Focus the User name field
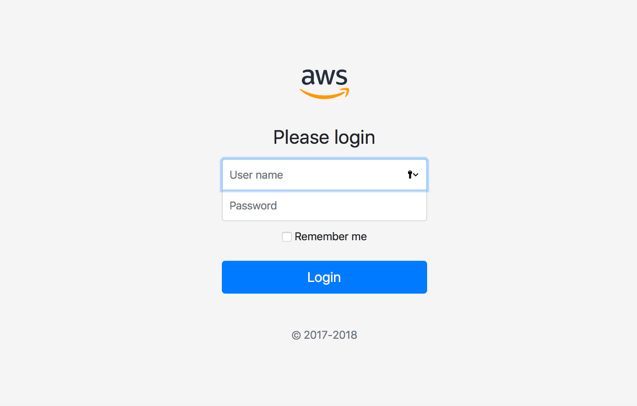 [x=324, y=175]
